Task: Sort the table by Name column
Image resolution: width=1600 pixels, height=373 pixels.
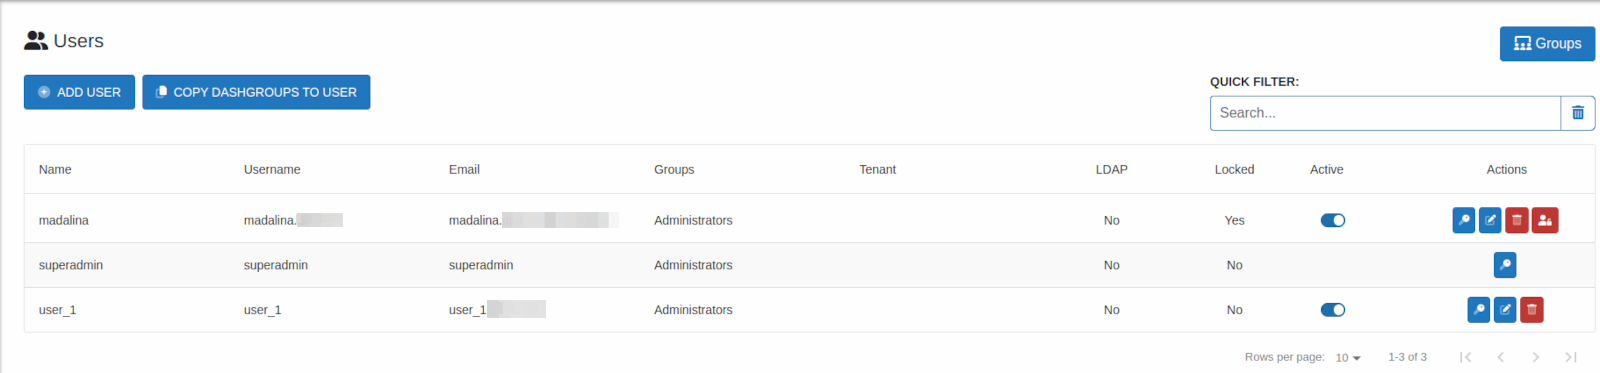Action: 55,169
